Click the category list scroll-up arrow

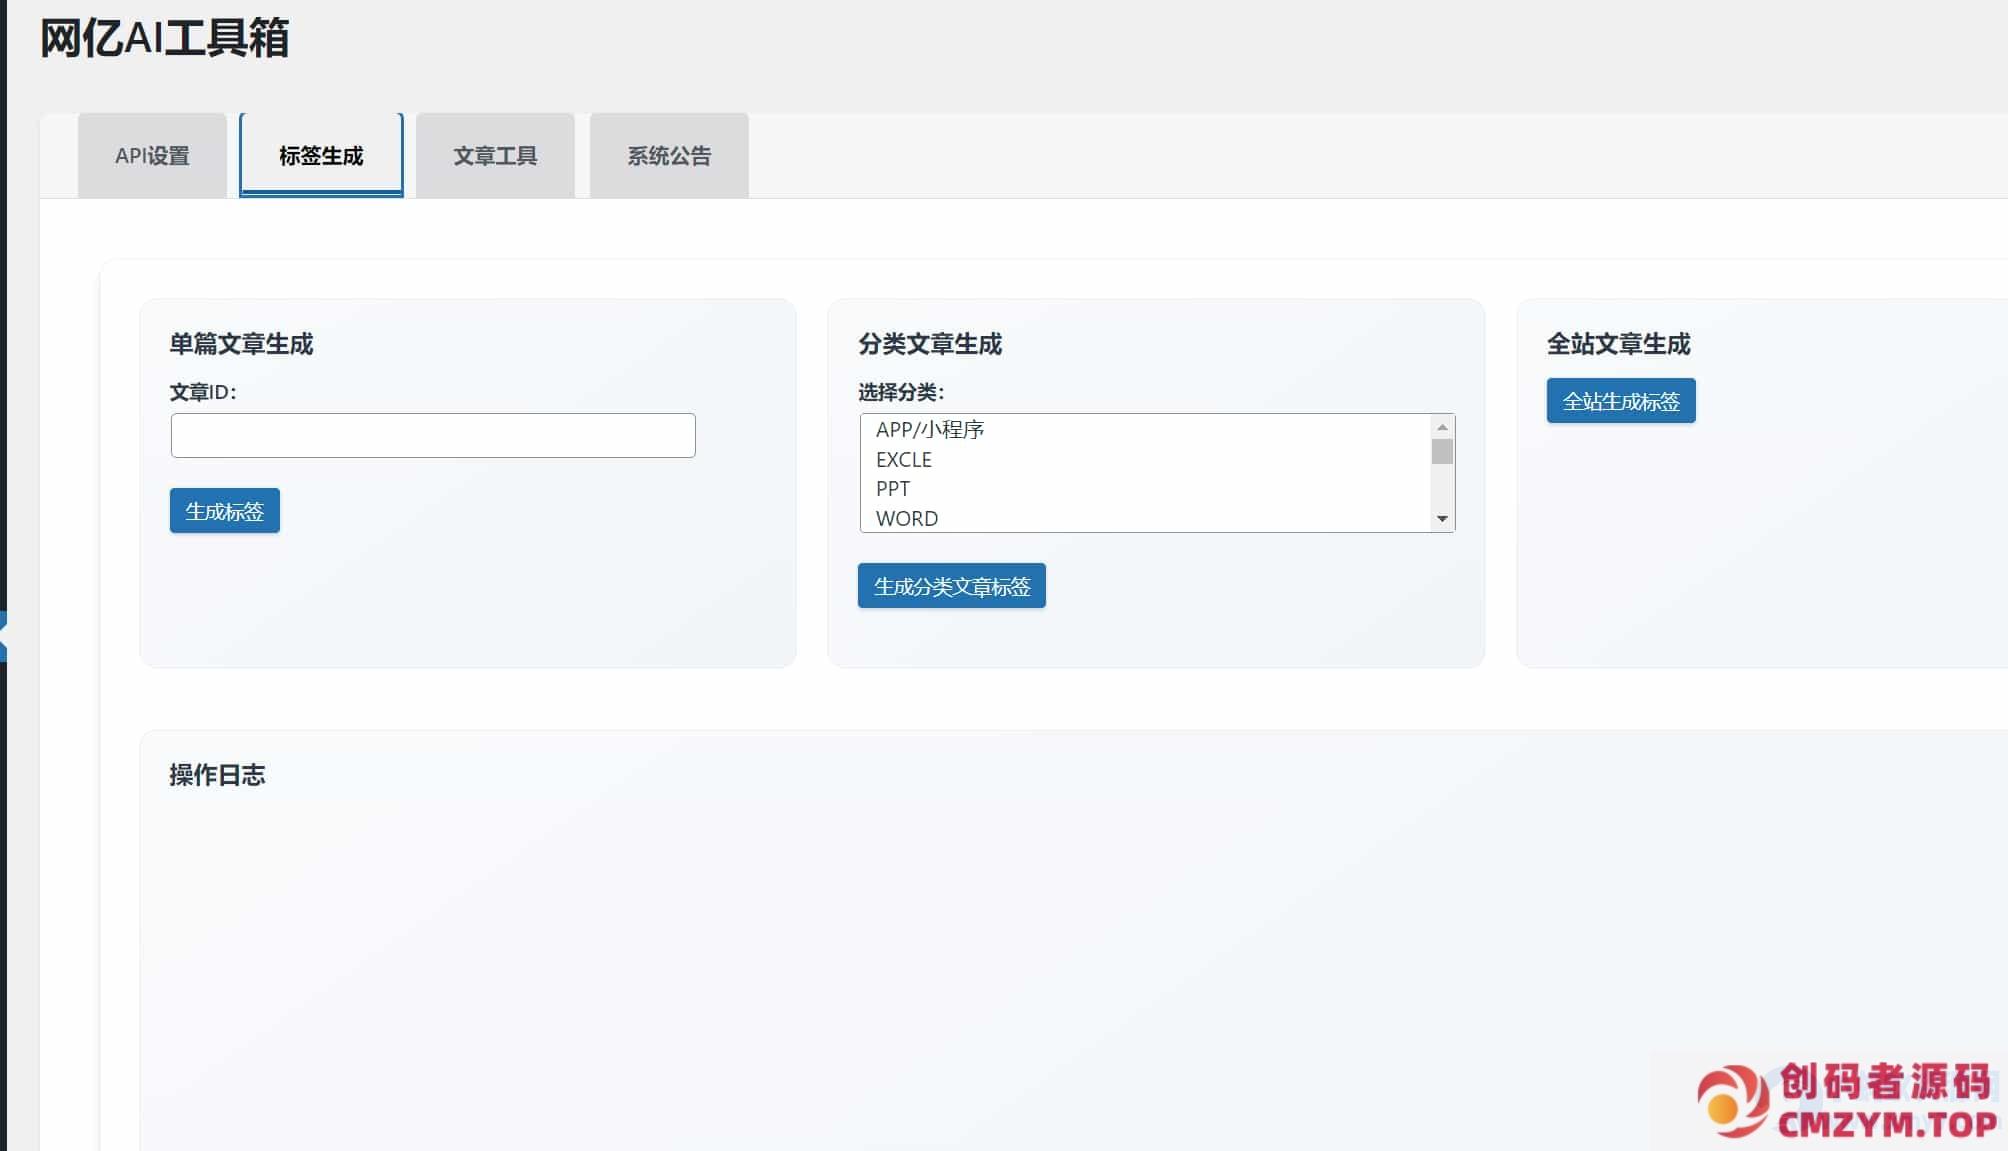(1442, 427)
